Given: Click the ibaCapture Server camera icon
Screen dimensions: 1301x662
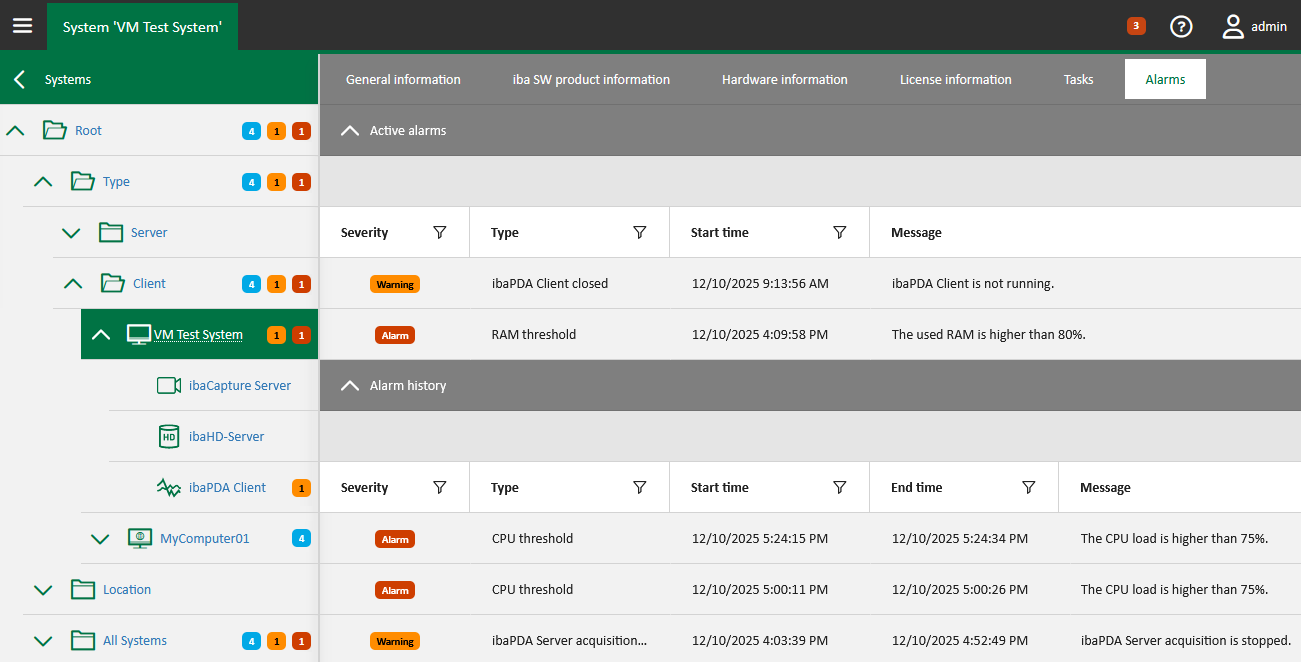Looking at the screenshot, I should (169, 386).
